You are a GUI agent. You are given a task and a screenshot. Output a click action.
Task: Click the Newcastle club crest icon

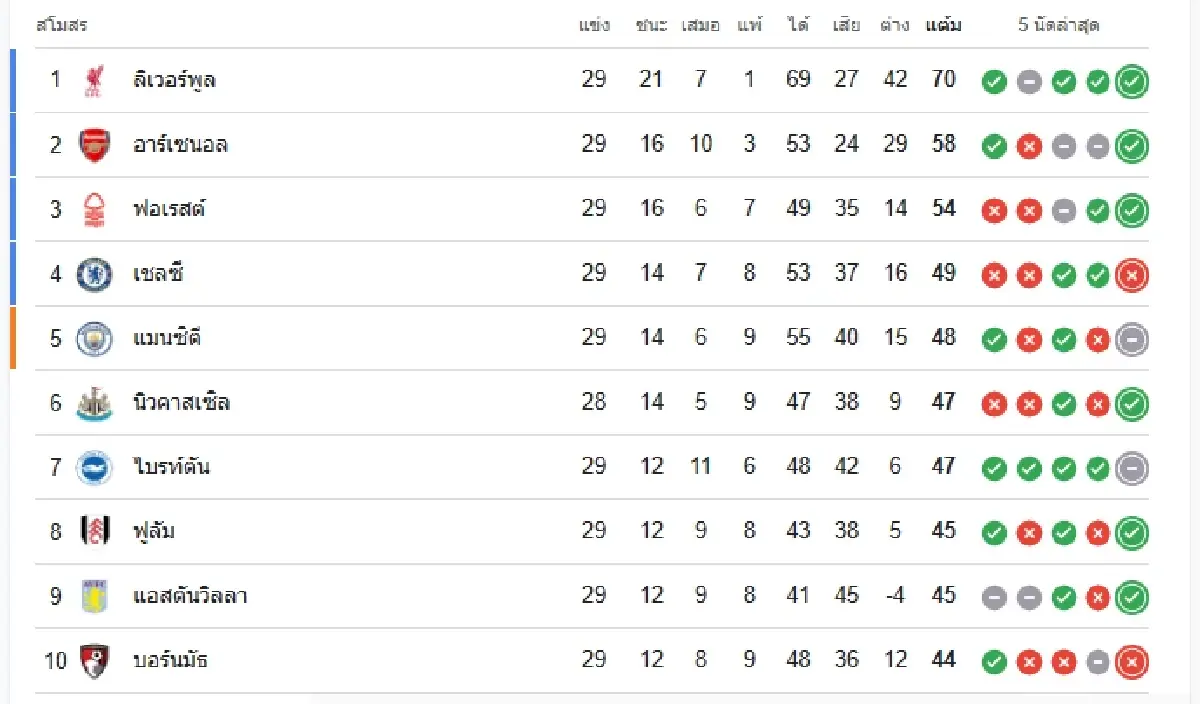94,403
